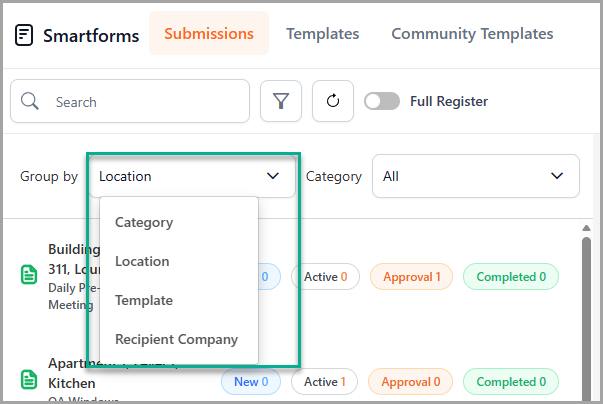Click the refresh icon button

click(333, 101)
